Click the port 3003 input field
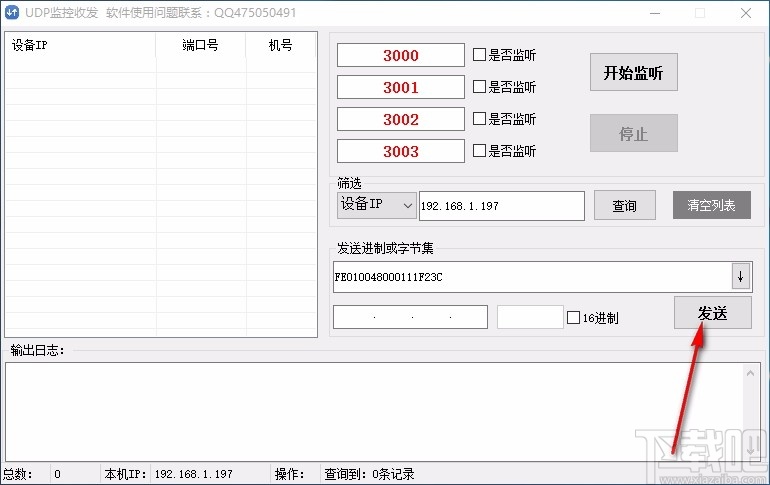Screen dimensions: 770x485 (401, 151)
